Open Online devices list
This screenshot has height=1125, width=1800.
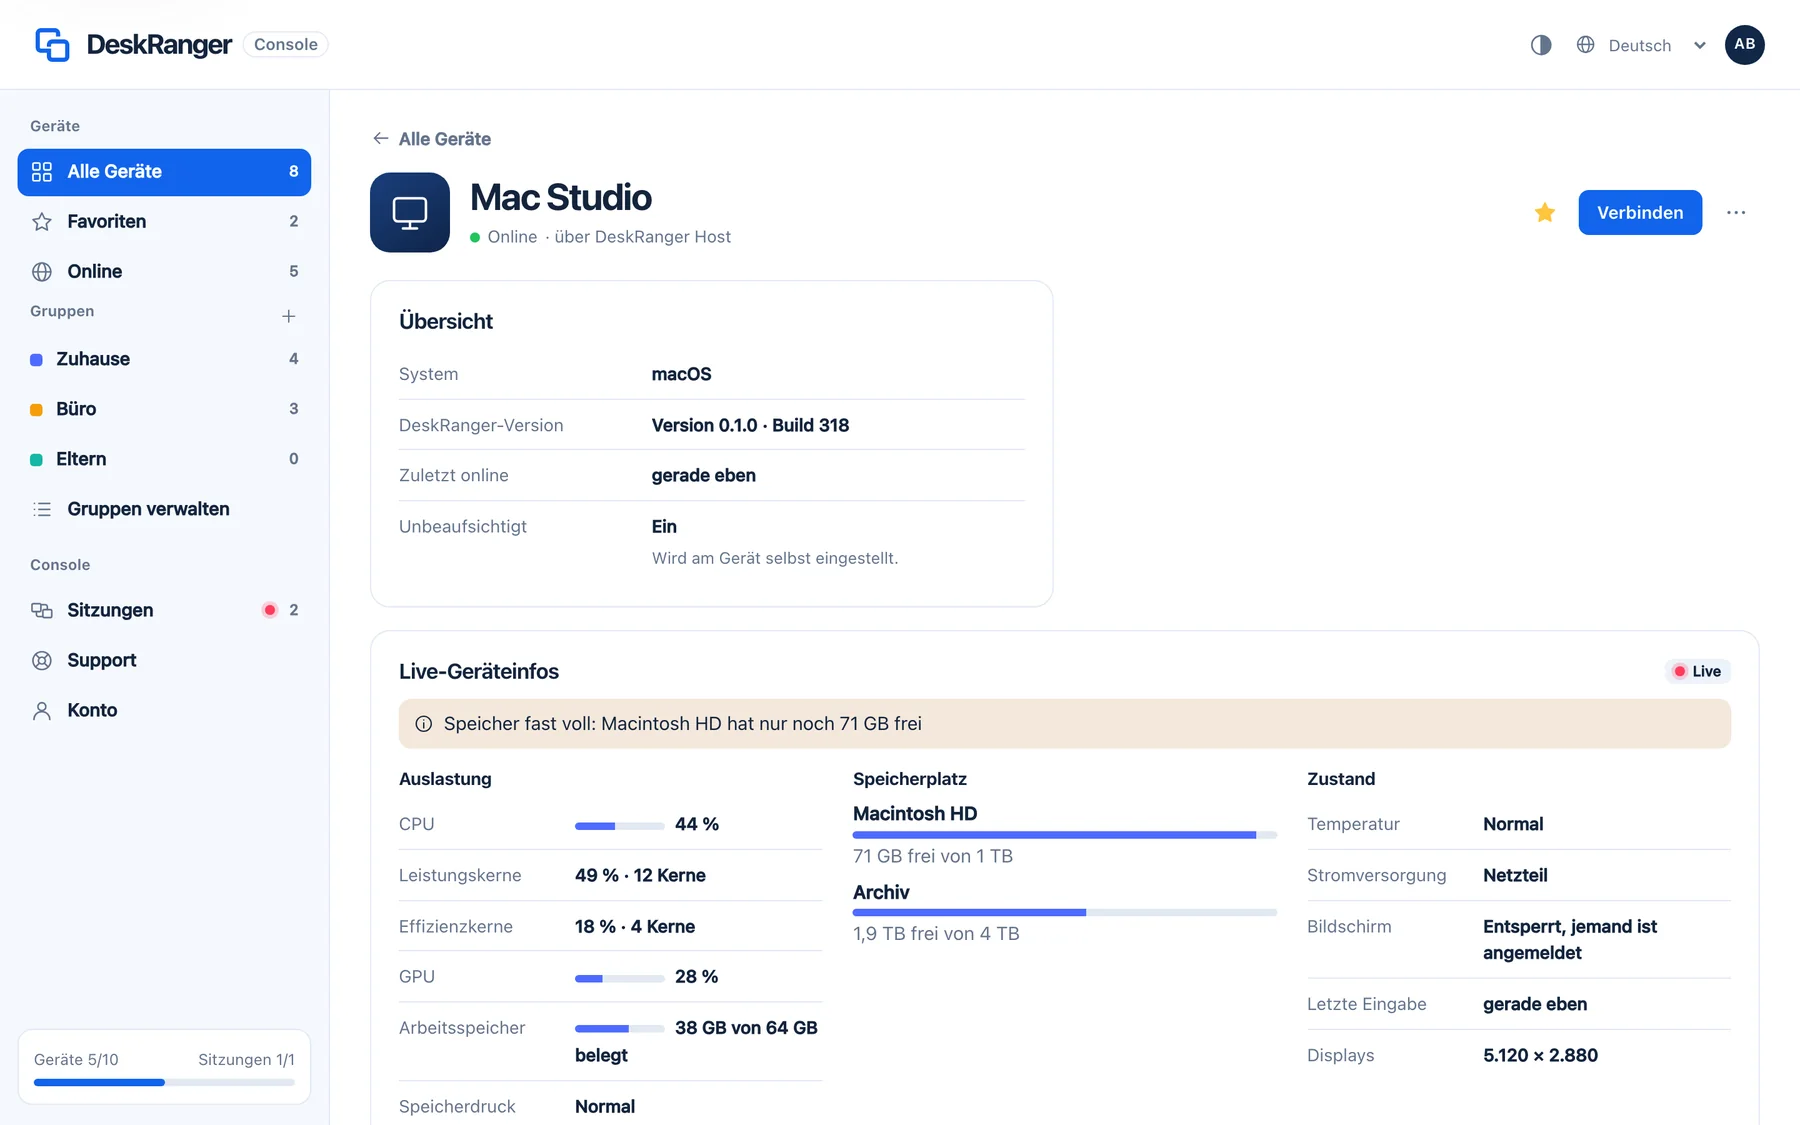[x=164, y=272]
